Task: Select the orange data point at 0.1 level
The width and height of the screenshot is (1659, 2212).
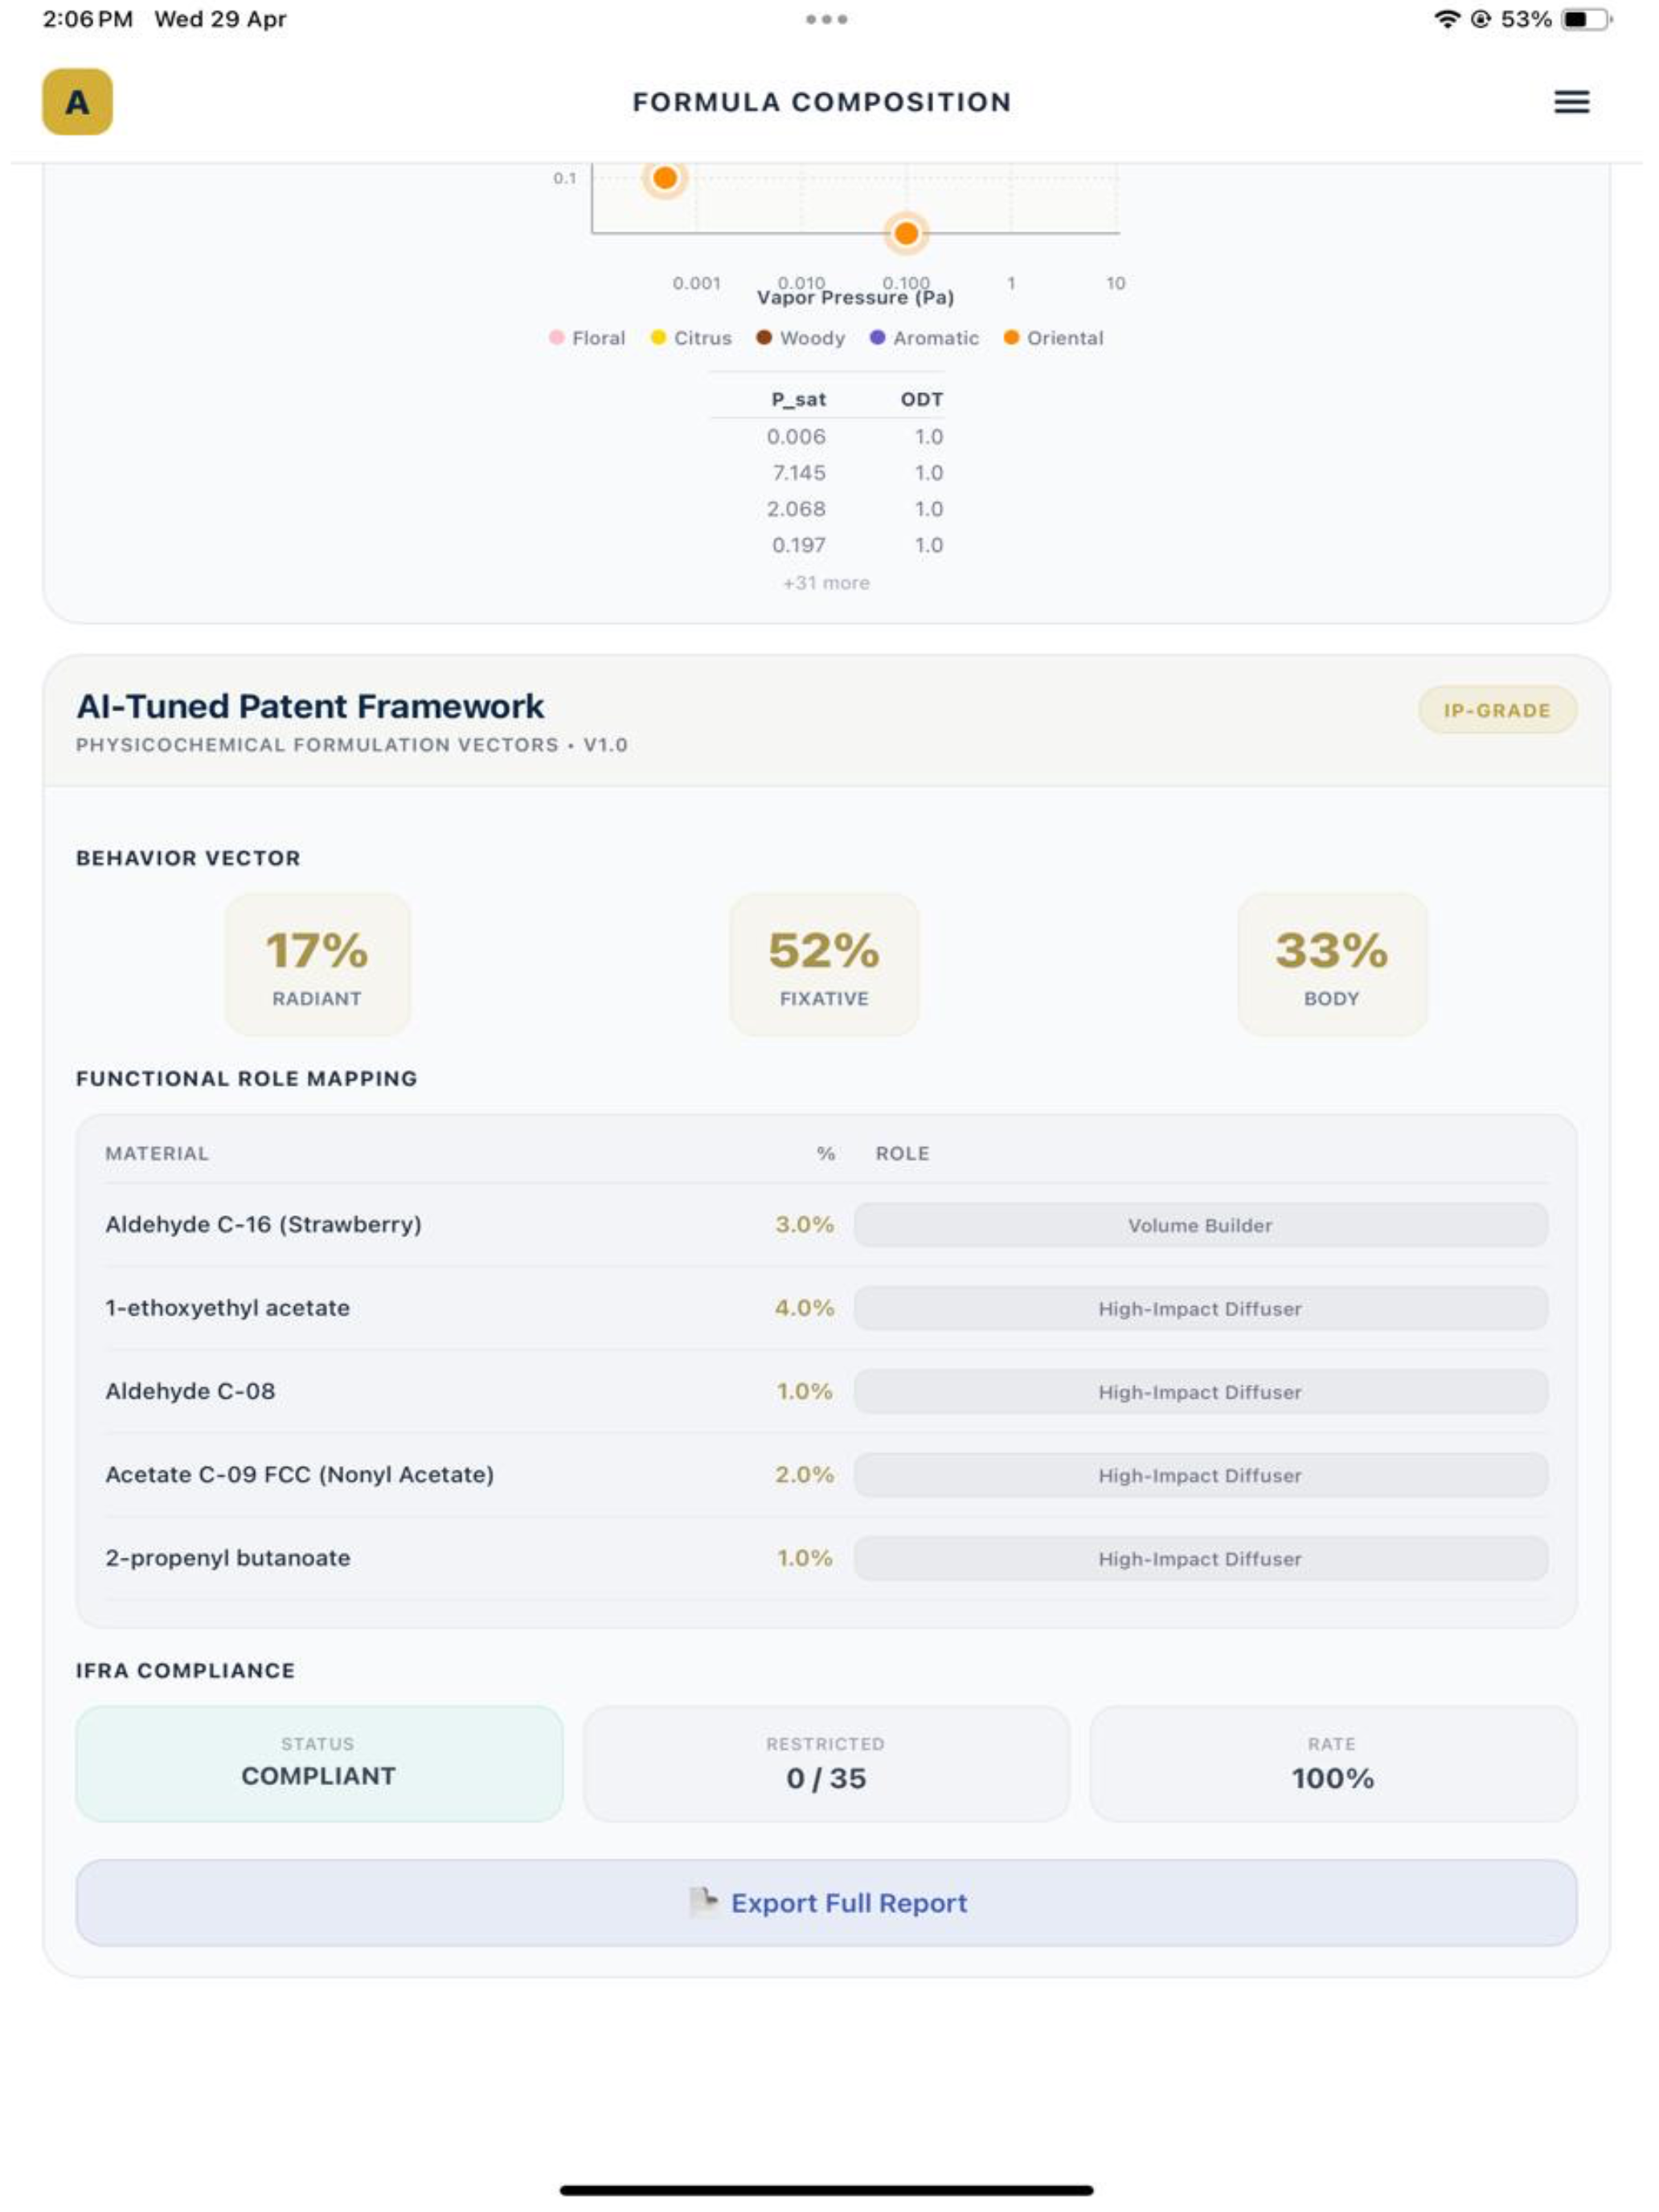Action: [x=665, y=178]
